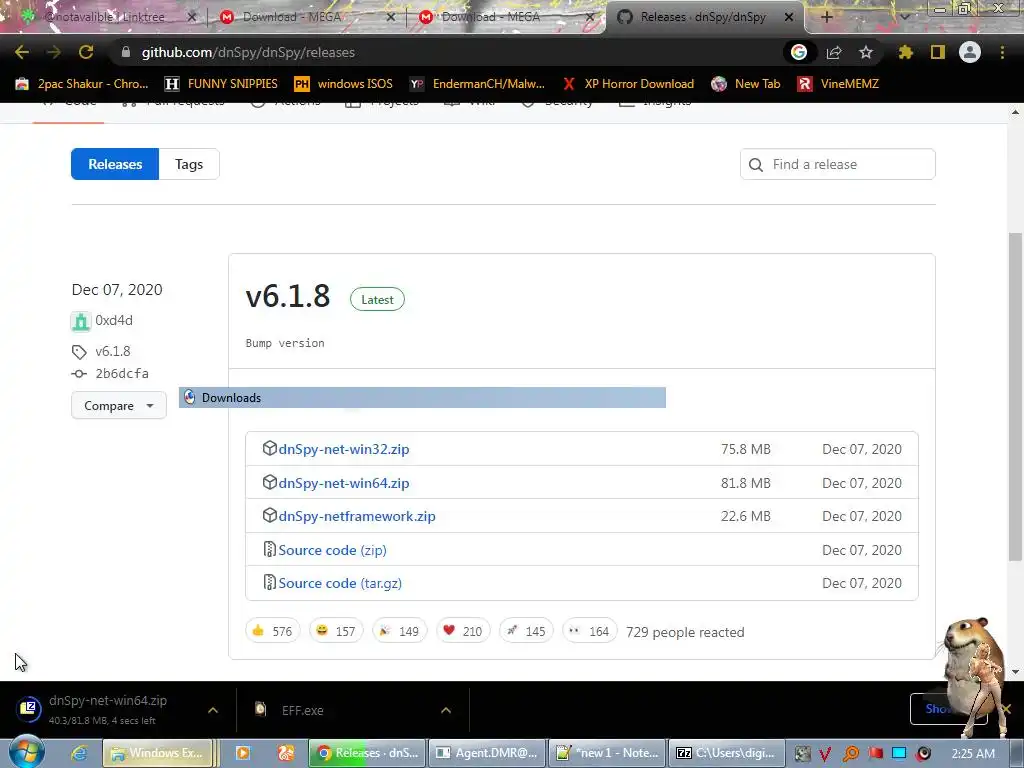Click the page vertical scrollbar thumb
1024x768 pixels.
[1015, 397]
